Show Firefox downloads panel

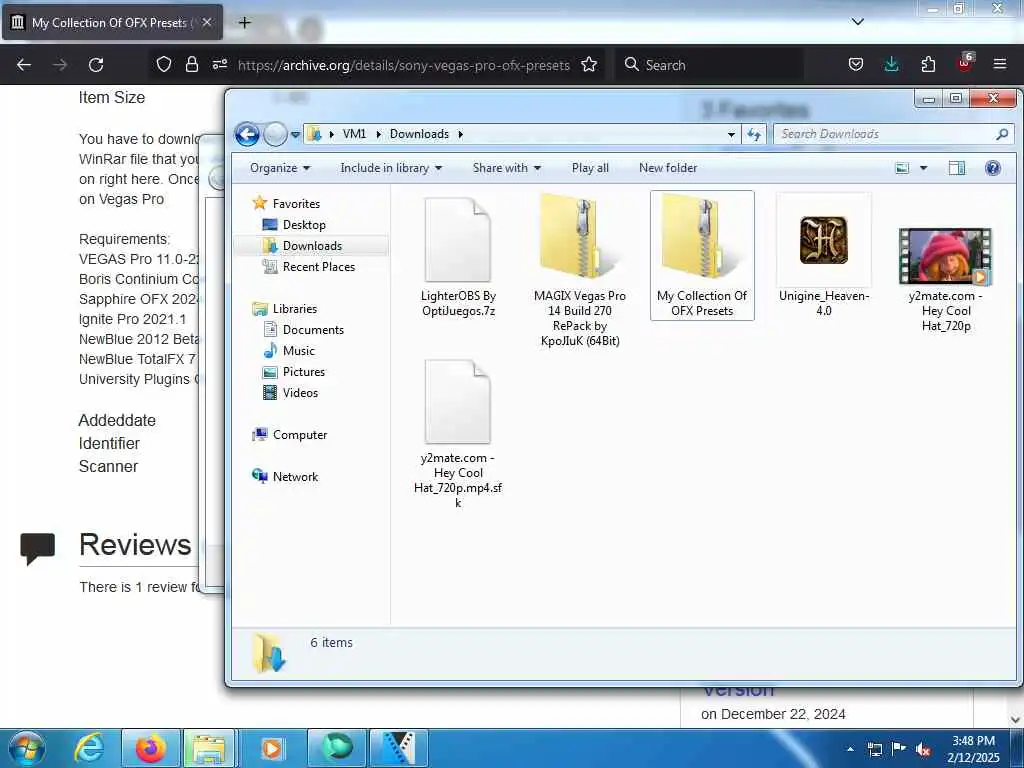891,65
